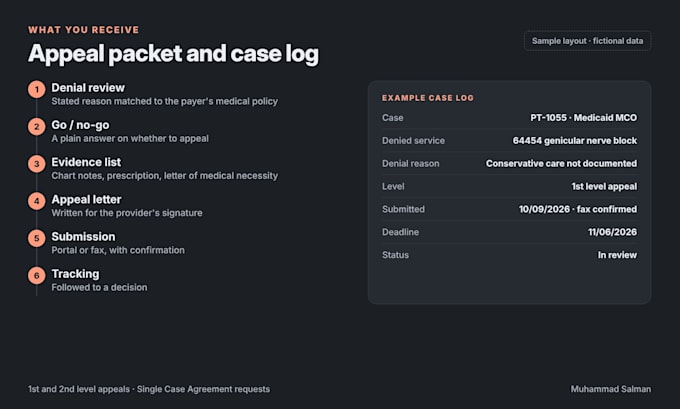Click the 'Muhammad Salman' footer name
Image resolution: width=680 pixels, height=409 pixels.
(611, 389)
